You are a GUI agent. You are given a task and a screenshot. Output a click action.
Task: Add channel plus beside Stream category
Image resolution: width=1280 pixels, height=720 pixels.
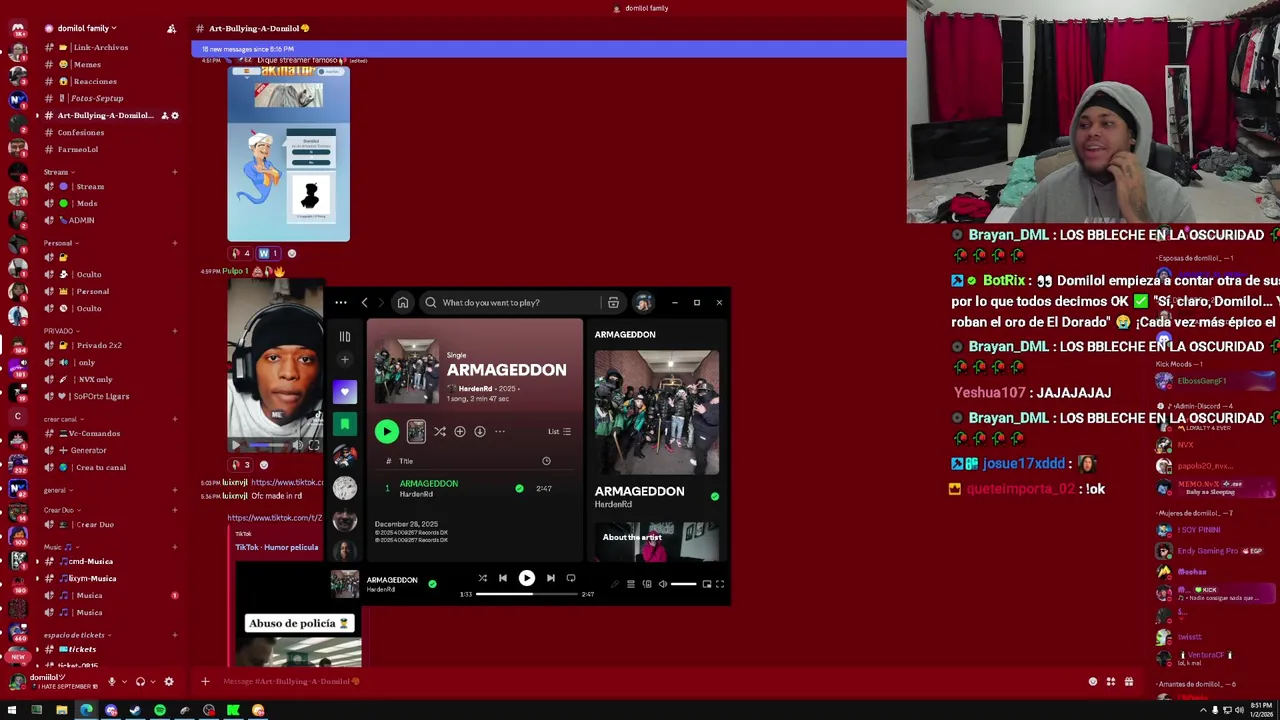pos(174,172)
